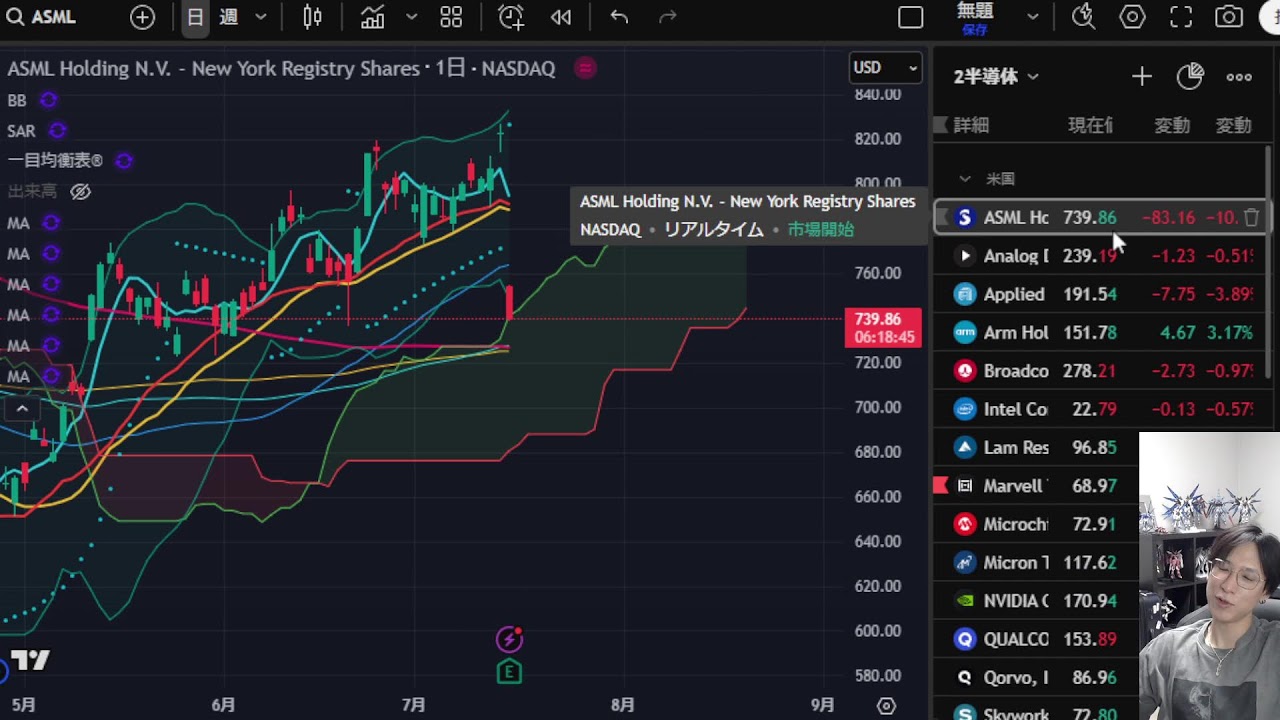Open the USD currency dropdown
1280x720 pixels.
(885, 67)
